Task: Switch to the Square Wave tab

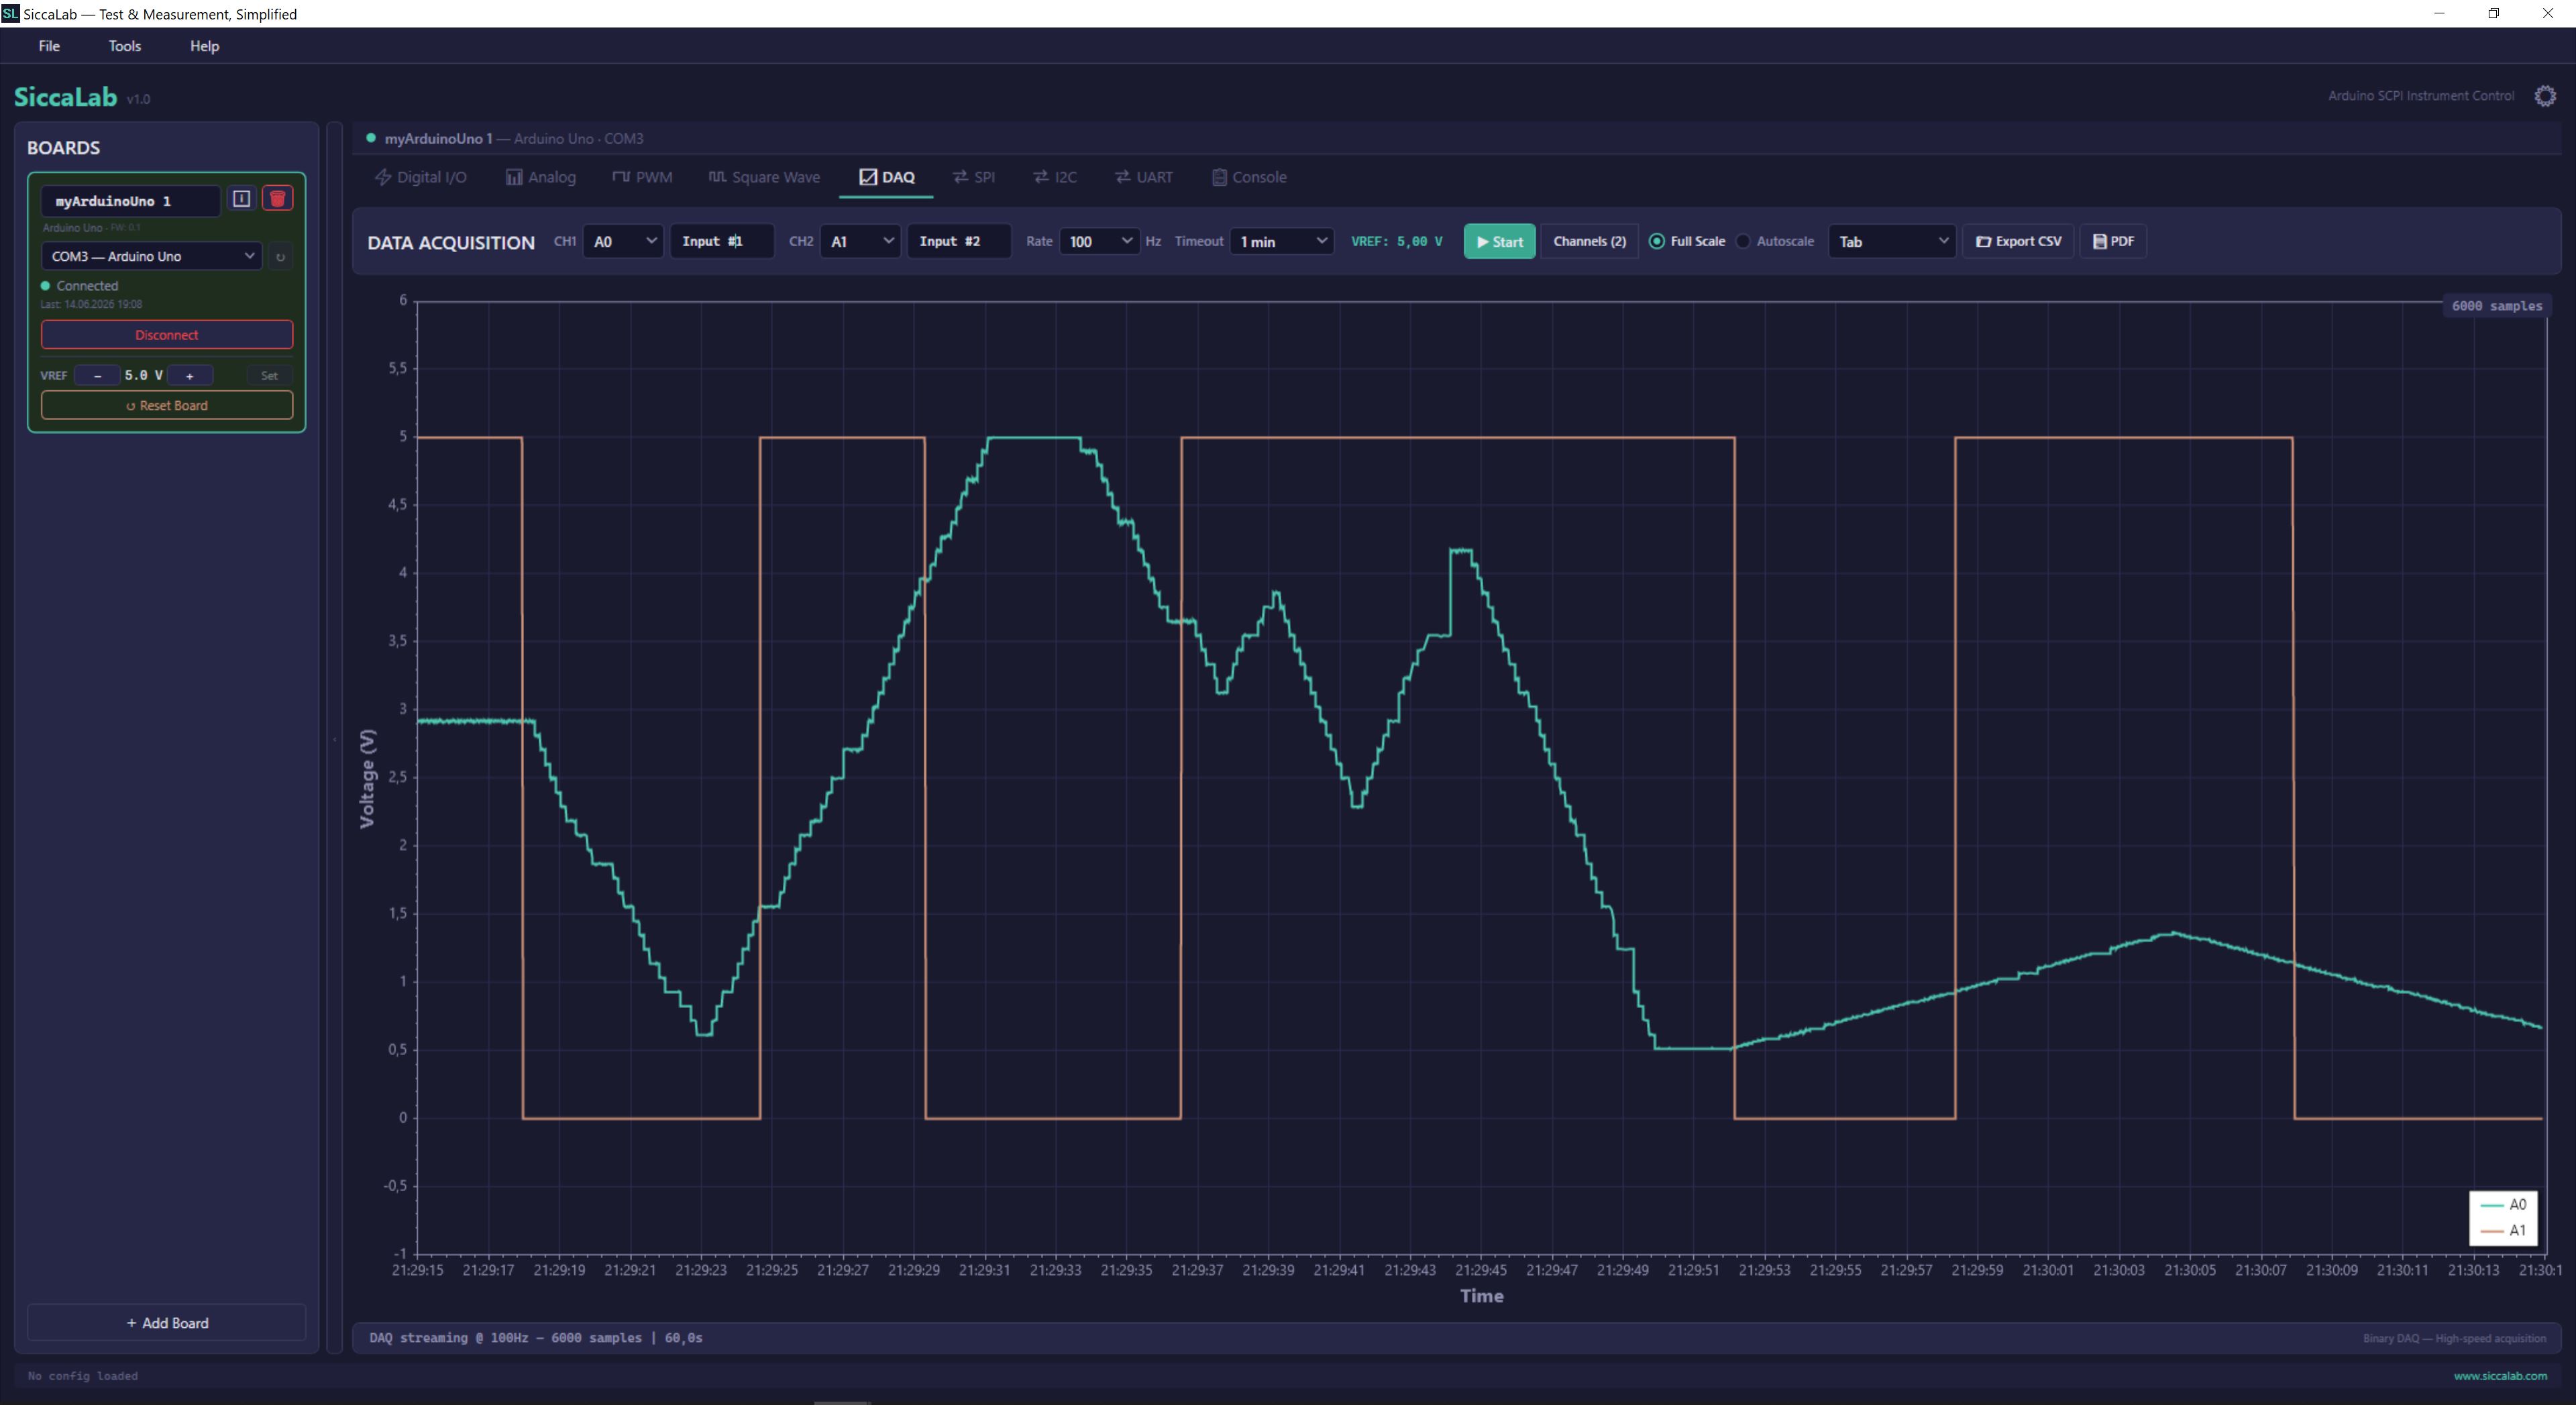Action: click(x=764, y=177)
